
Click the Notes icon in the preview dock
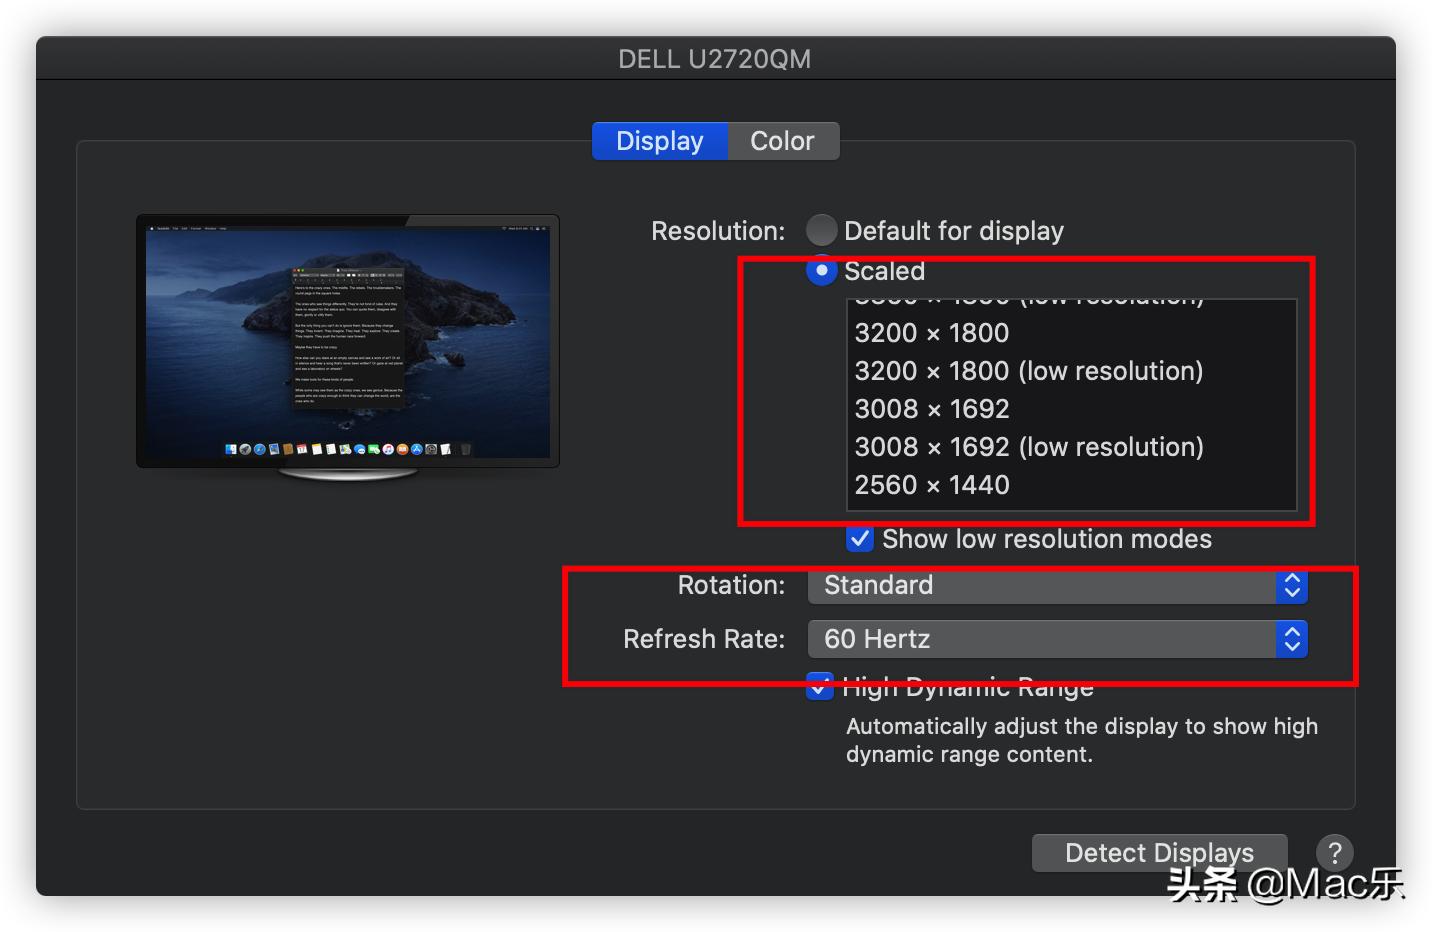[x=315, y=448]
